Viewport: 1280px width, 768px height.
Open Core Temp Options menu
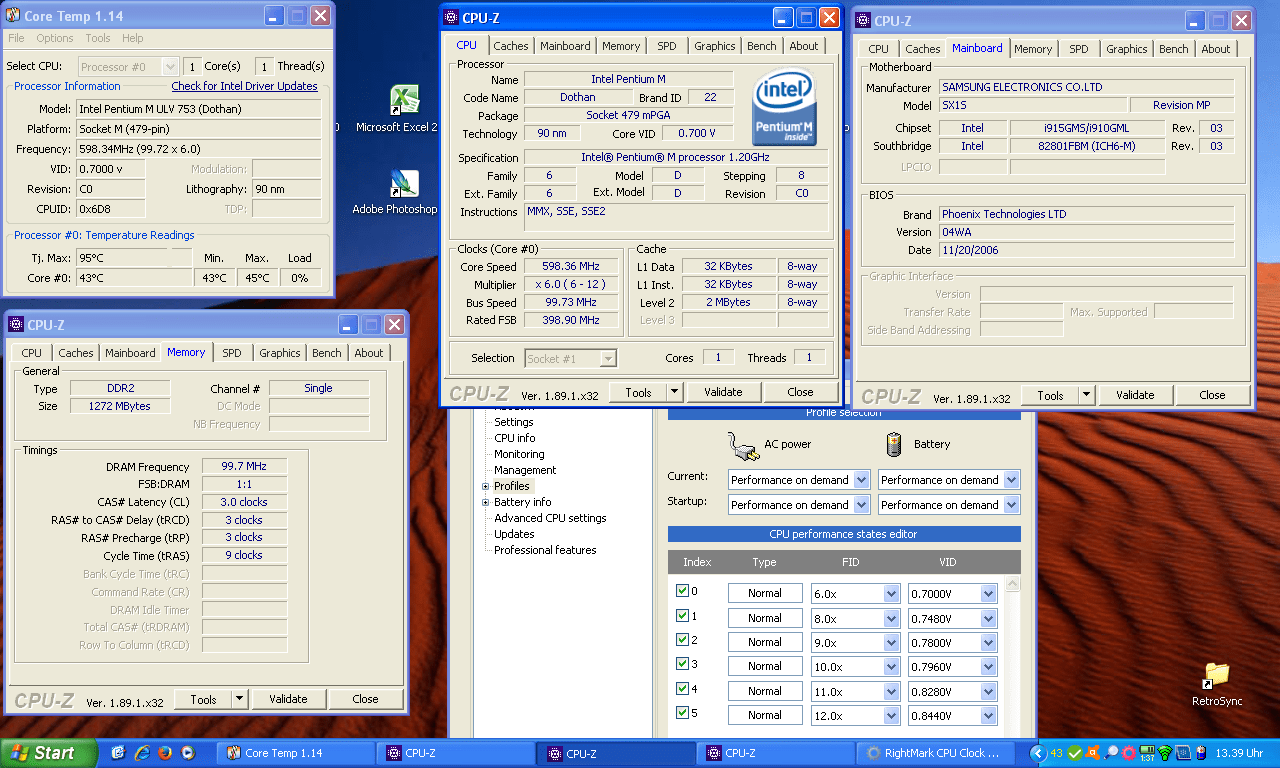(x=55, y=38)
